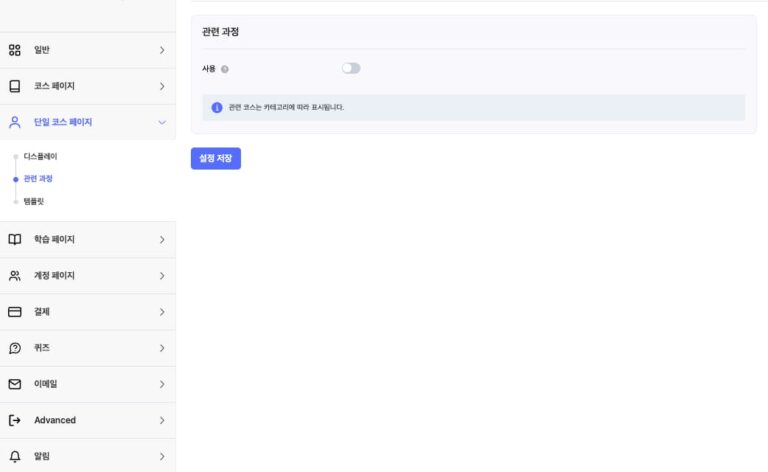
Task: Click the 코스 페이지 book icon
Action: 15,86
